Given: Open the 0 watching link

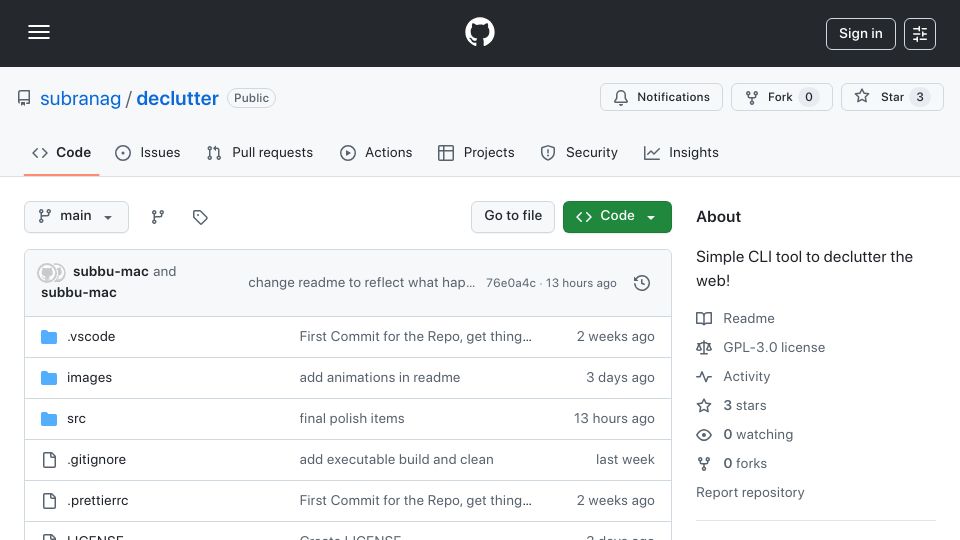Looking at the screenshot, I should click(758, 435).
